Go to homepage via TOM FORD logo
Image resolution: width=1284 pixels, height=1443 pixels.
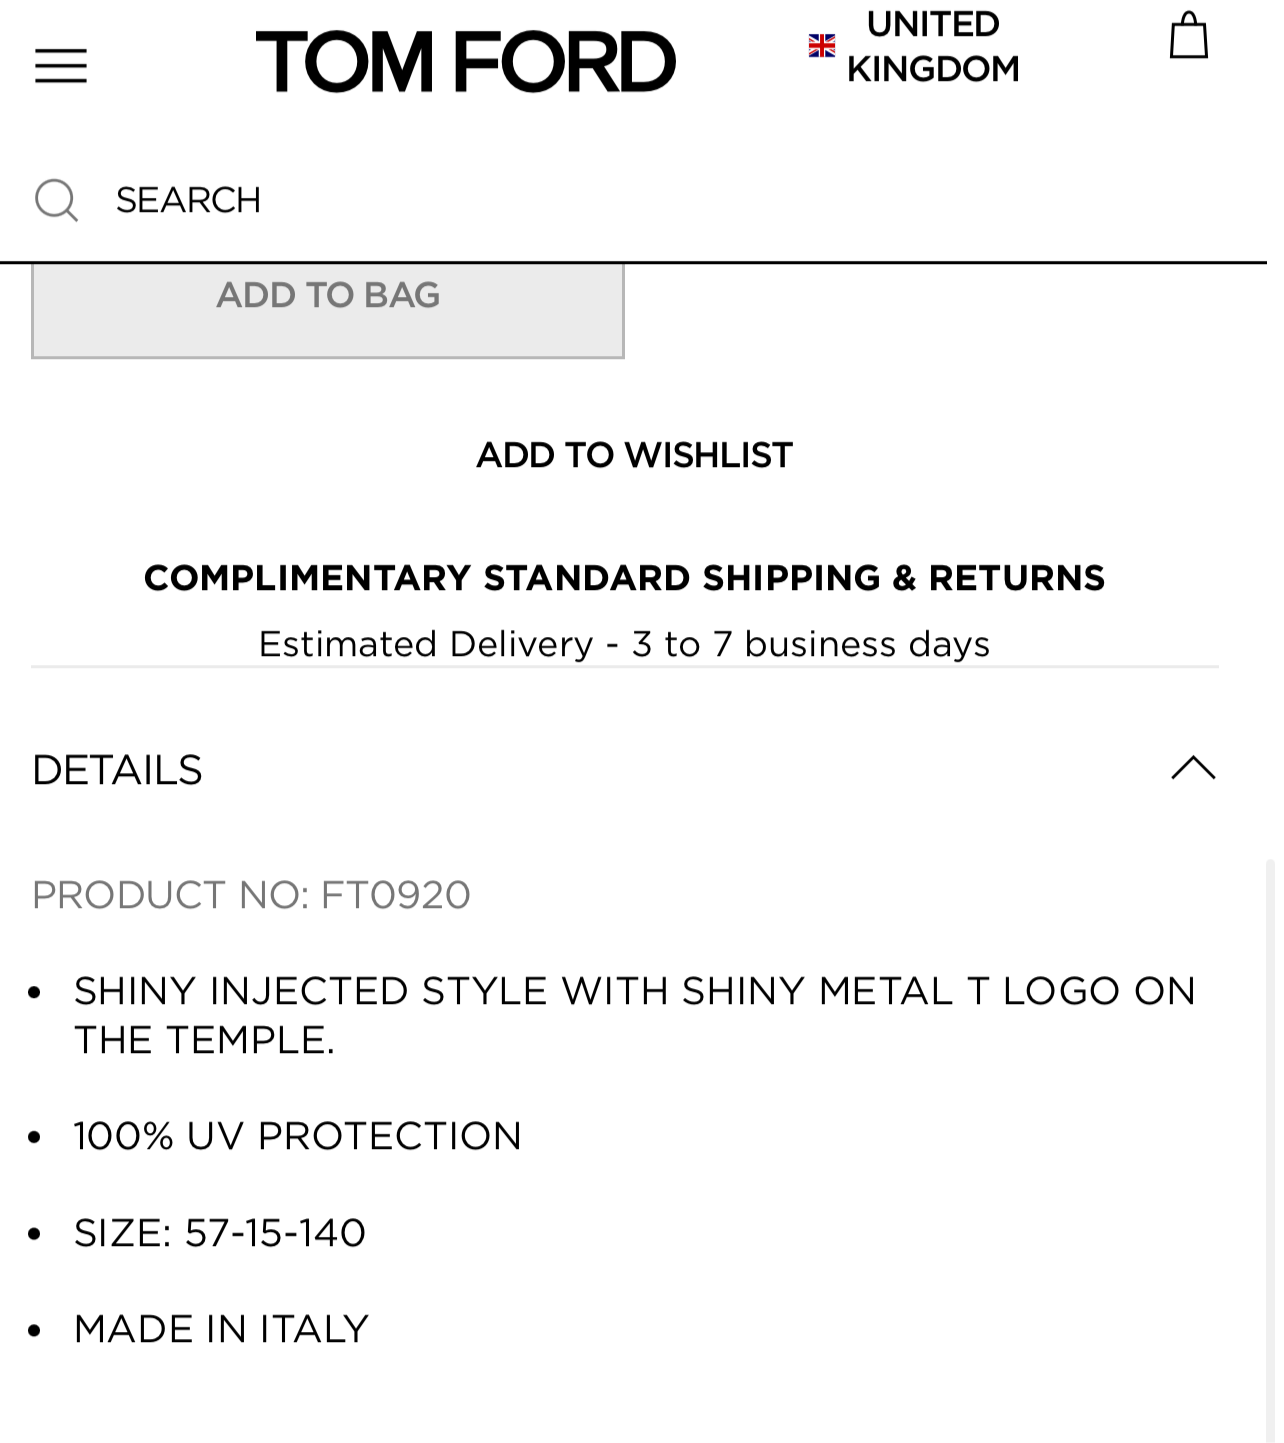tap(466, 62)
